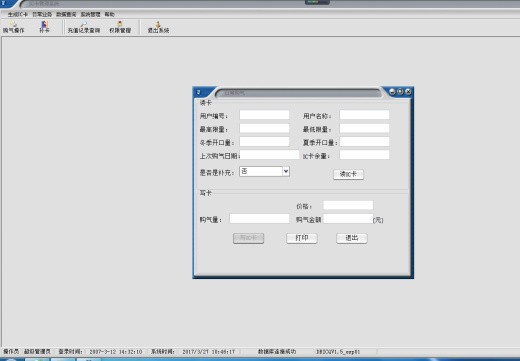Focus the 上次购气日期 input field

pyautogui.click(x=270, y=155)
